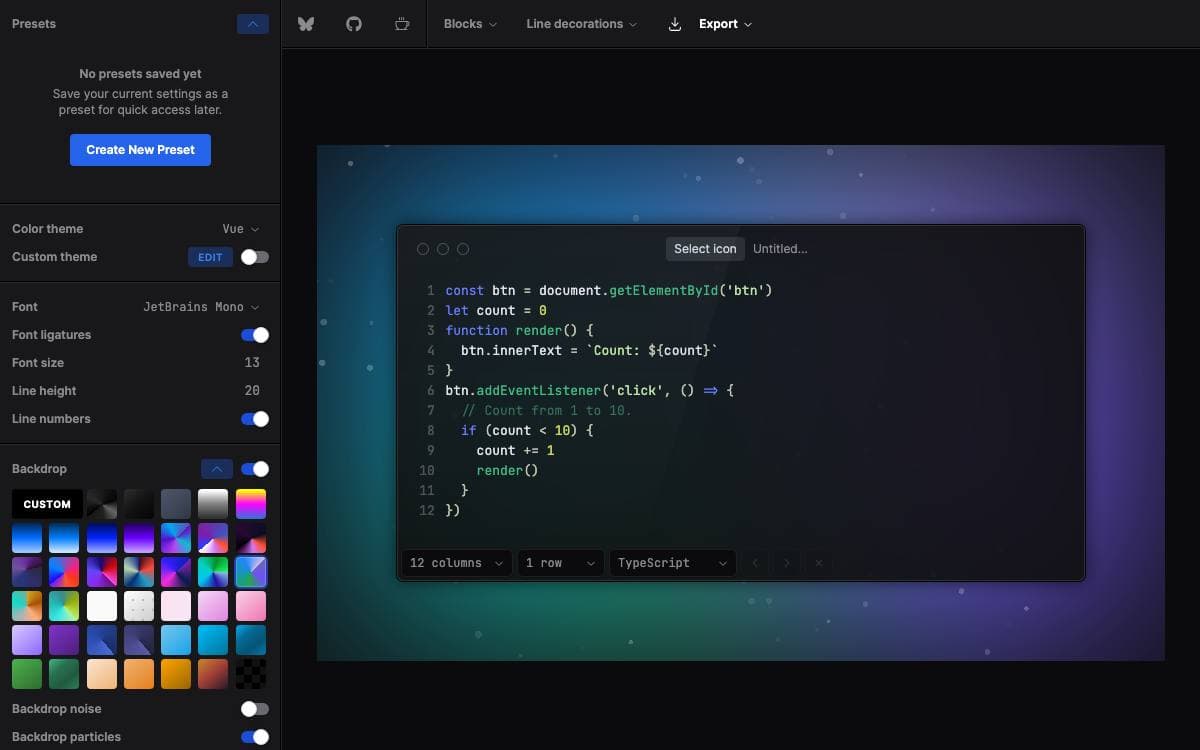Click the 'No presets saved yet' text
This screenshot has height=750, width=1200.
[140, 74]
